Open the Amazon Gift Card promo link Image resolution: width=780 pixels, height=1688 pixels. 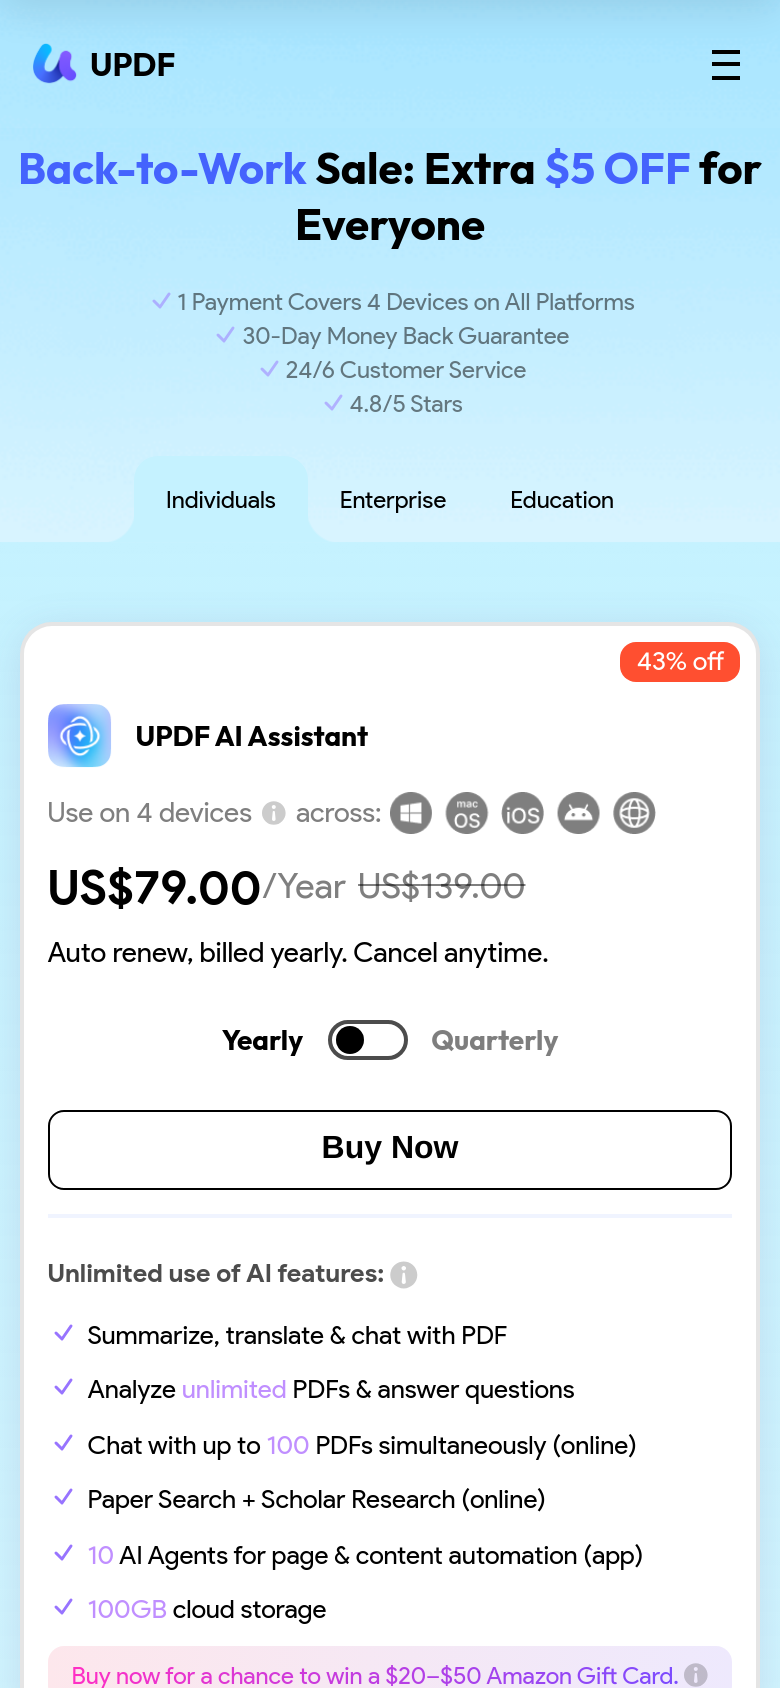[375, 1675]
